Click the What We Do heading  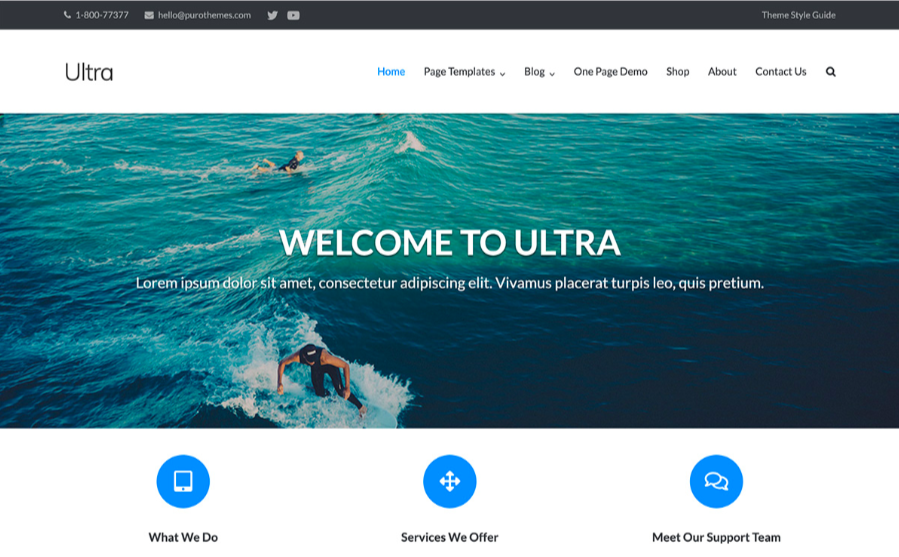click(183, 537)
